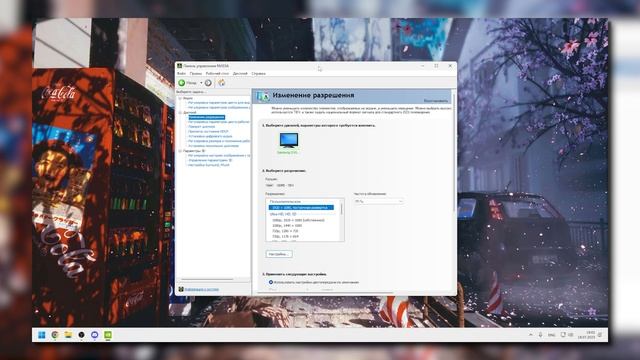Select Изменение разрешения in the task tree
Viewport: 640px width, 360px height.
click(x=206, y=117)
